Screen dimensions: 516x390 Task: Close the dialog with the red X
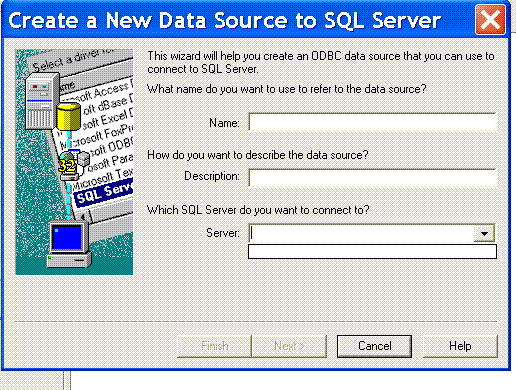(x=490, y=20)
